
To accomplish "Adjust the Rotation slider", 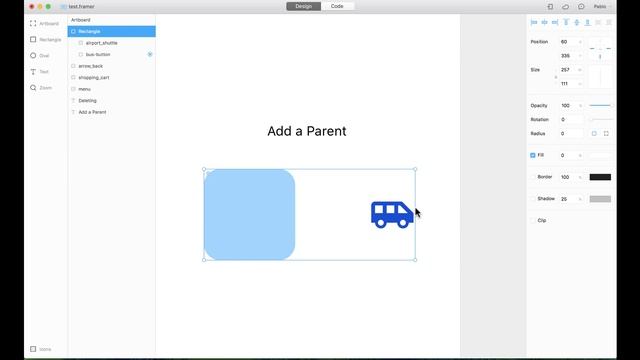I will click(x=600, y=120).
